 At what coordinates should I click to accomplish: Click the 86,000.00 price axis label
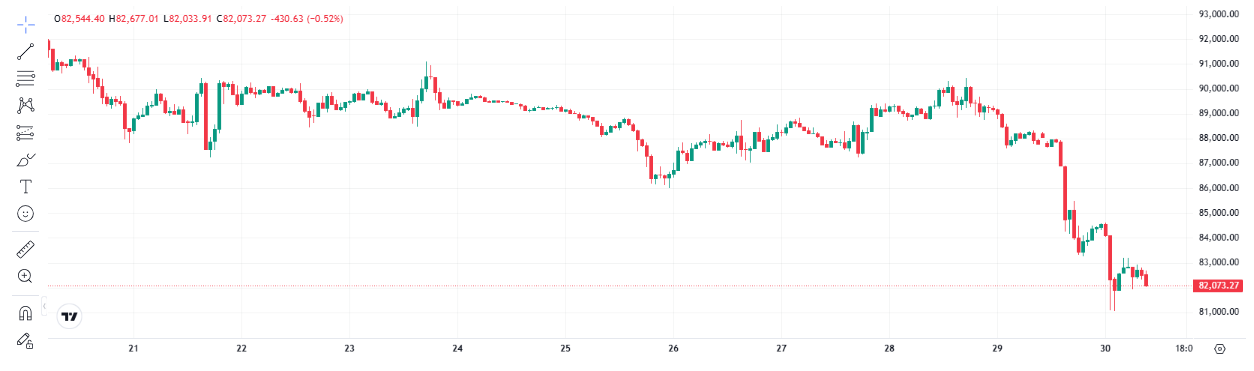[x=1219, y=188]
